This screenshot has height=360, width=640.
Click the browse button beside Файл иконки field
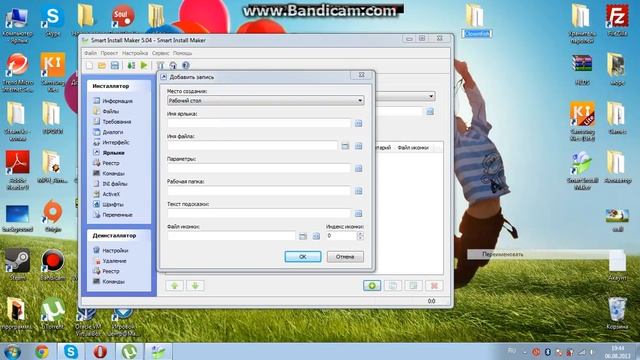pos(303,236)
